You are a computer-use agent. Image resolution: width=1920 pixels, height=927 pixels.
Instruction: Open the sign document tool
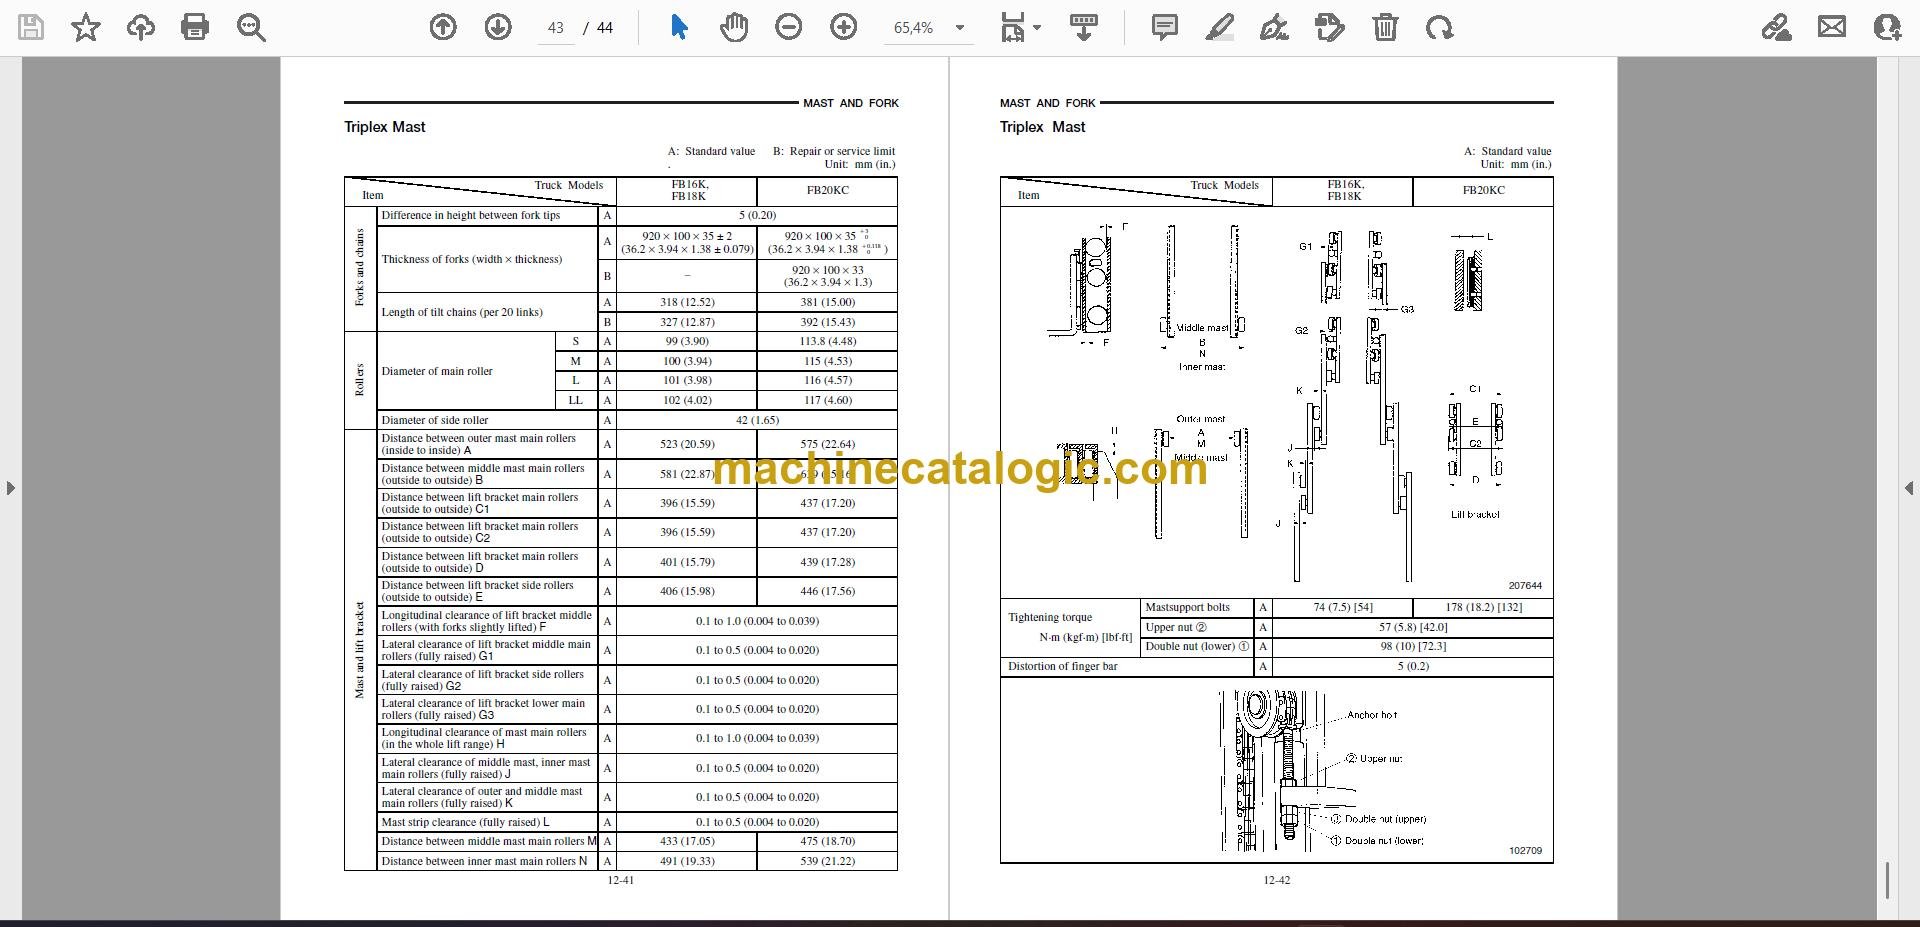pos(1275,28)
